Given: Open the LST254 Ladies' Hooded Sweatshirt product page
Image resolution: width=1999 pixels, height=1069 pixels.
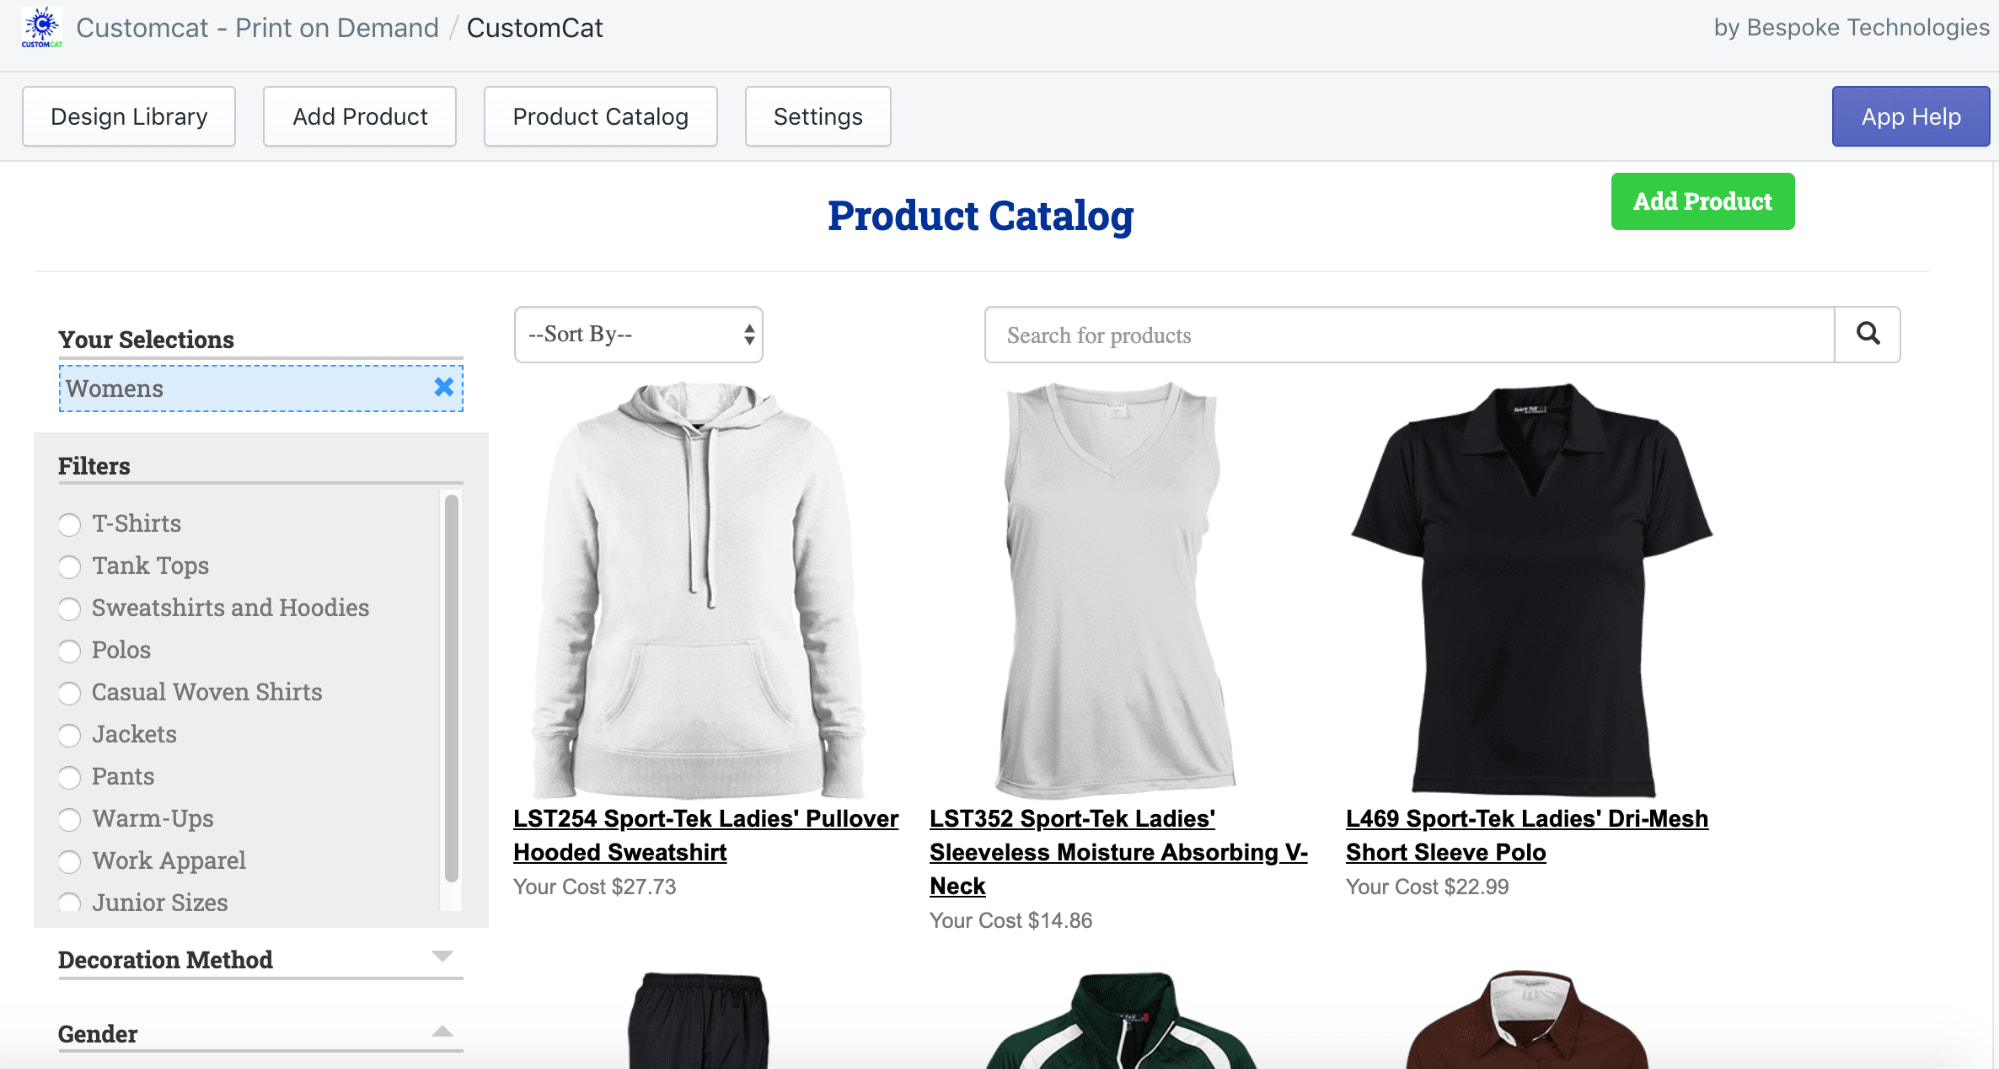Looking at the screenshot, I should (x=705, y=835).
